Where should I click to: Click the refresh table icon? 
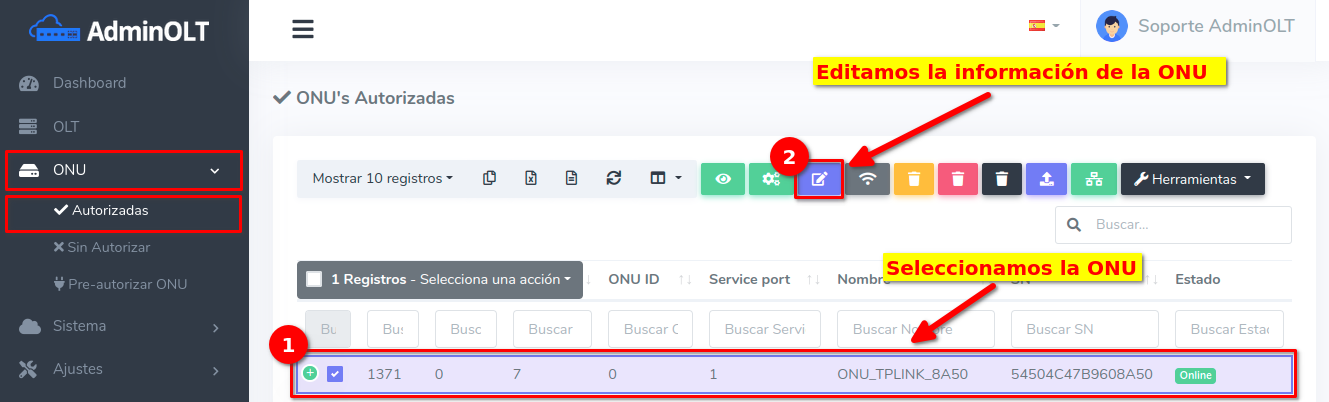pos(613,178)
